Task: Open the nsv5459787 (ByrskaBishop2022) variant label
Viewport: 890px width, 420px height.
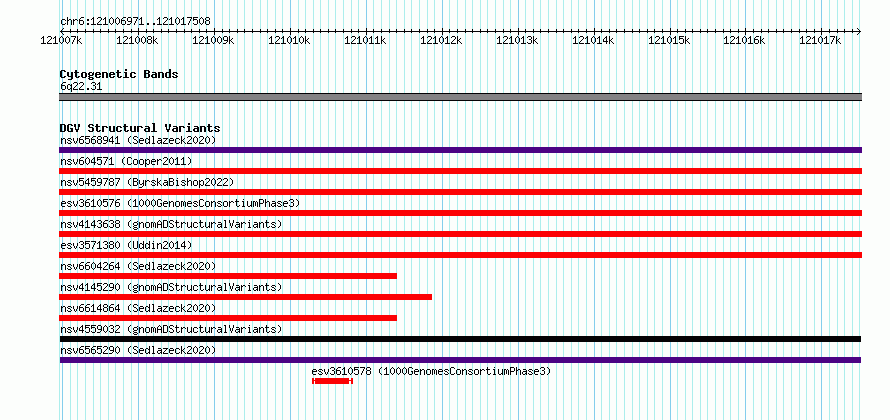Action: pos(147,182)
